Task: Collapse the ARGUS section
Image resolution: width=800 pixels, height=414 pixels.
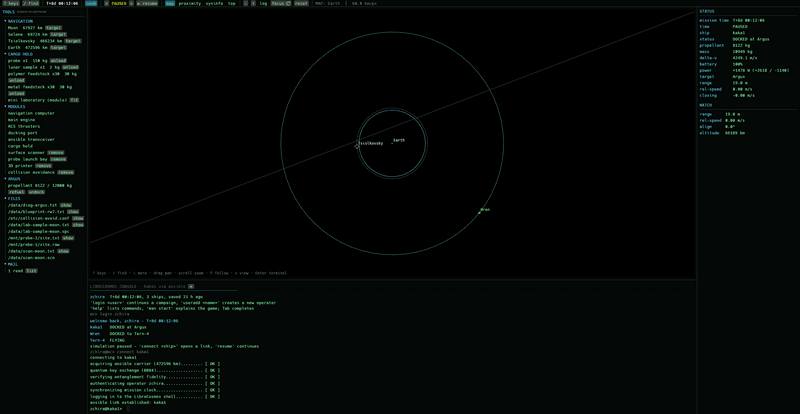Action: coord(14,179)
